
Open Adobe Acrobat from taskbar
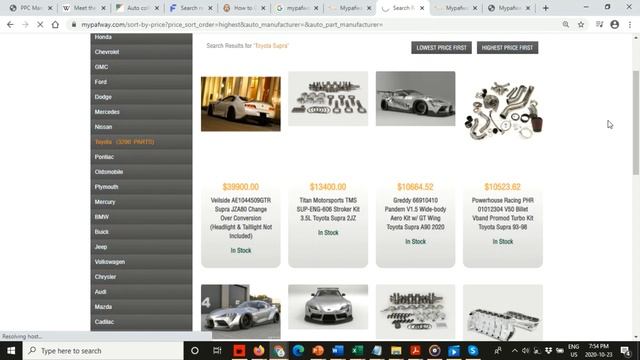point(415,351)
